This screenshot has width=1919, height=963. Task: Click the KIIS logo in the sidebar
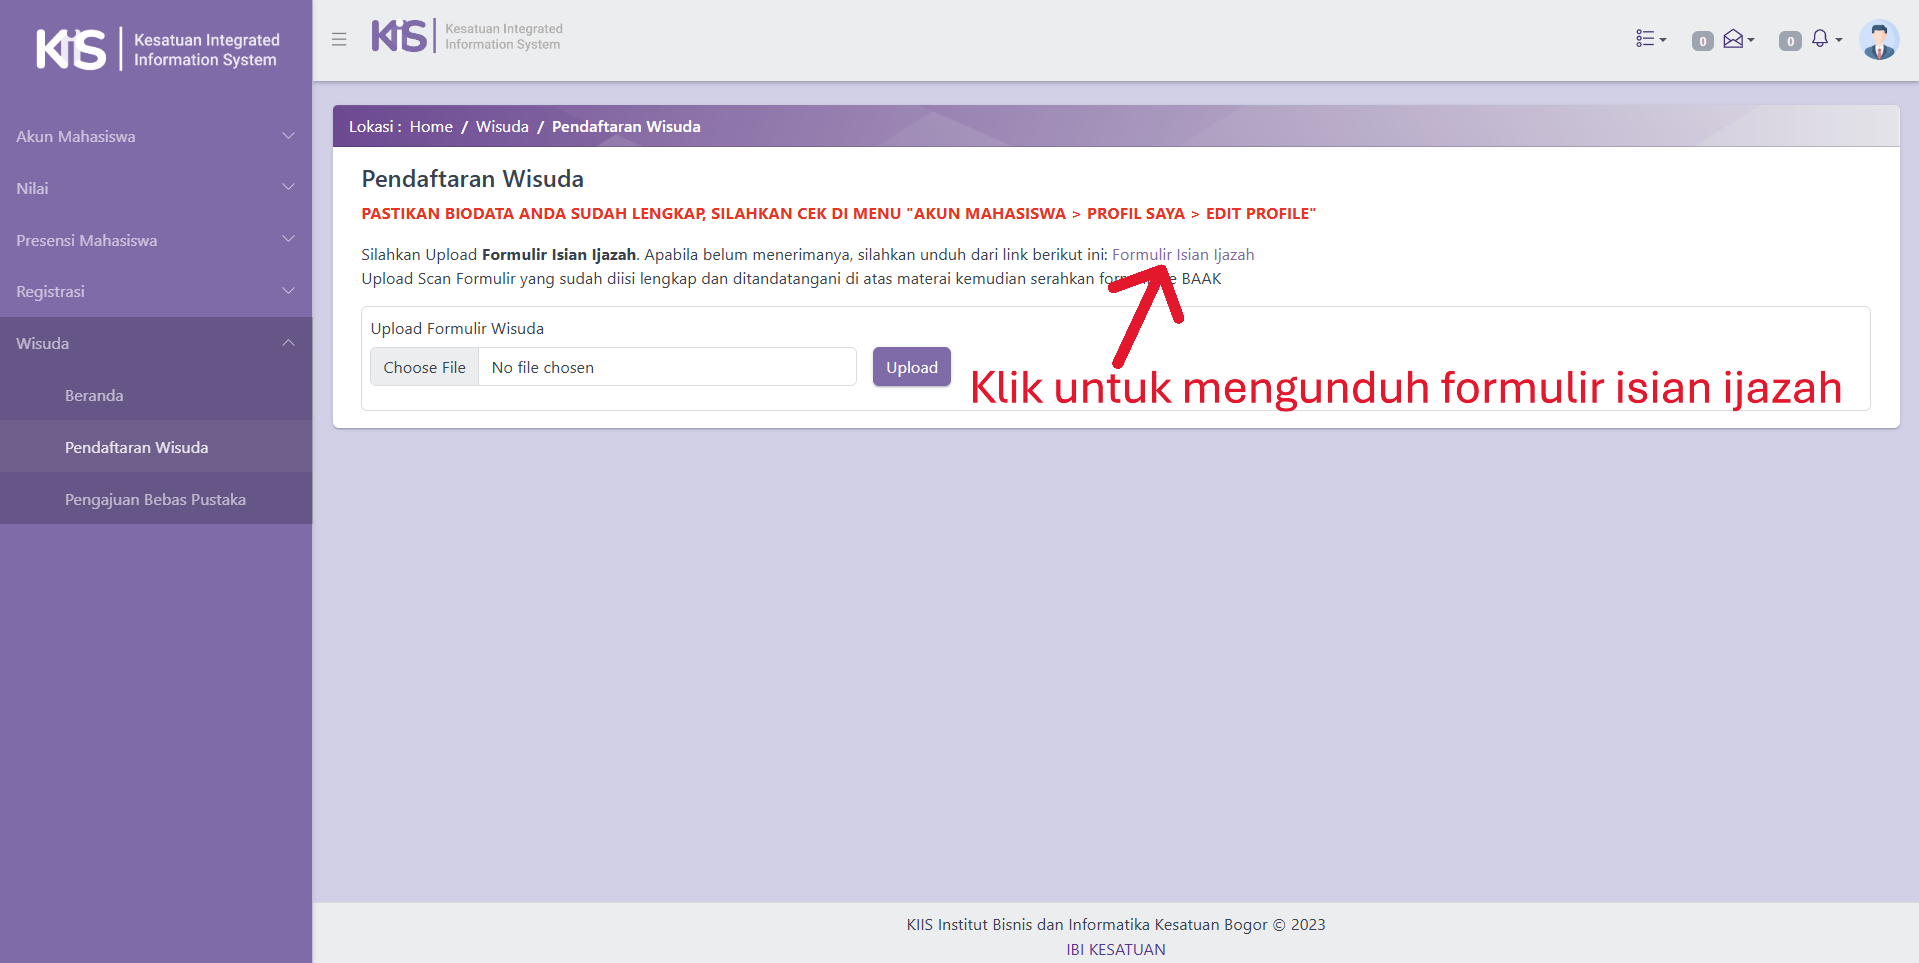pyautogui.click(x=156, y=49)
